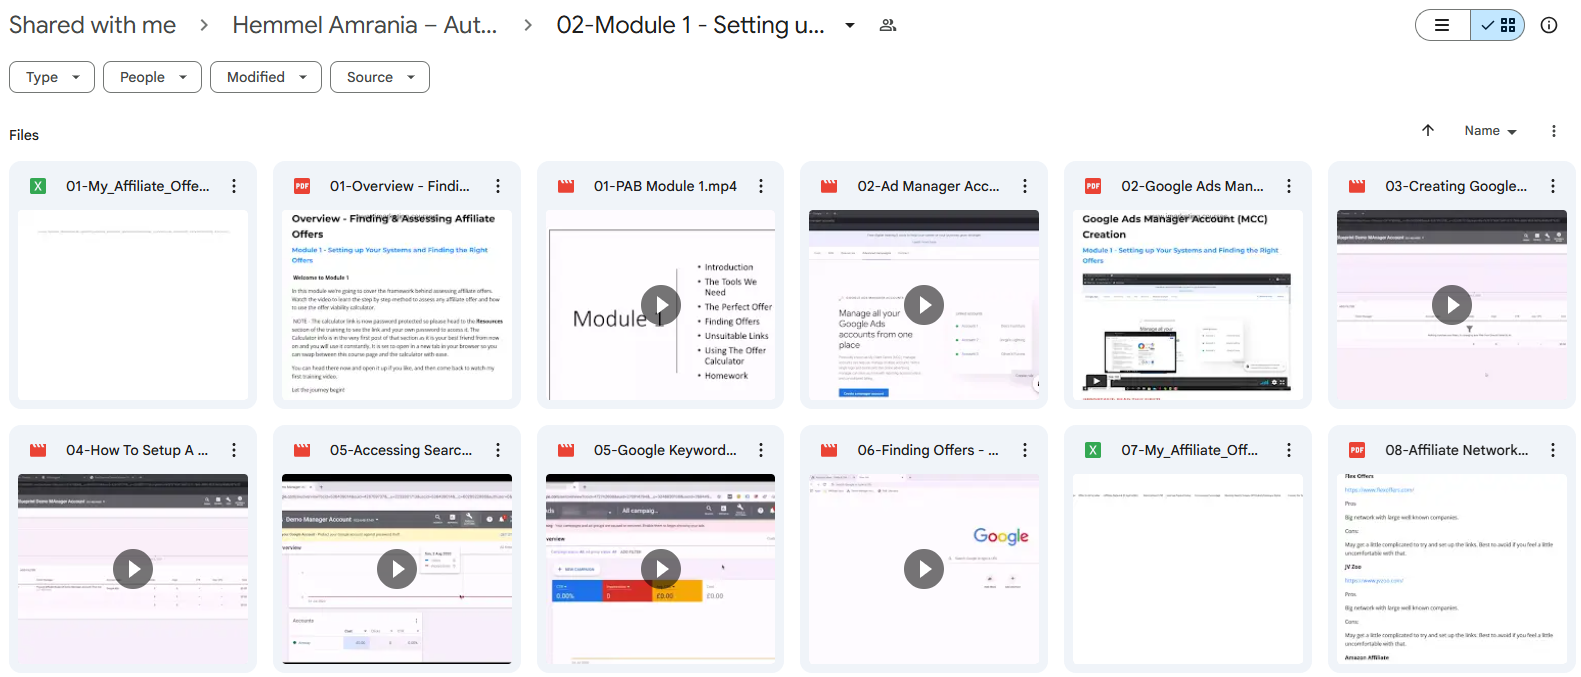
Task: Open more actions for 05-Google Keyword...
Action: [x=761, y=450]
